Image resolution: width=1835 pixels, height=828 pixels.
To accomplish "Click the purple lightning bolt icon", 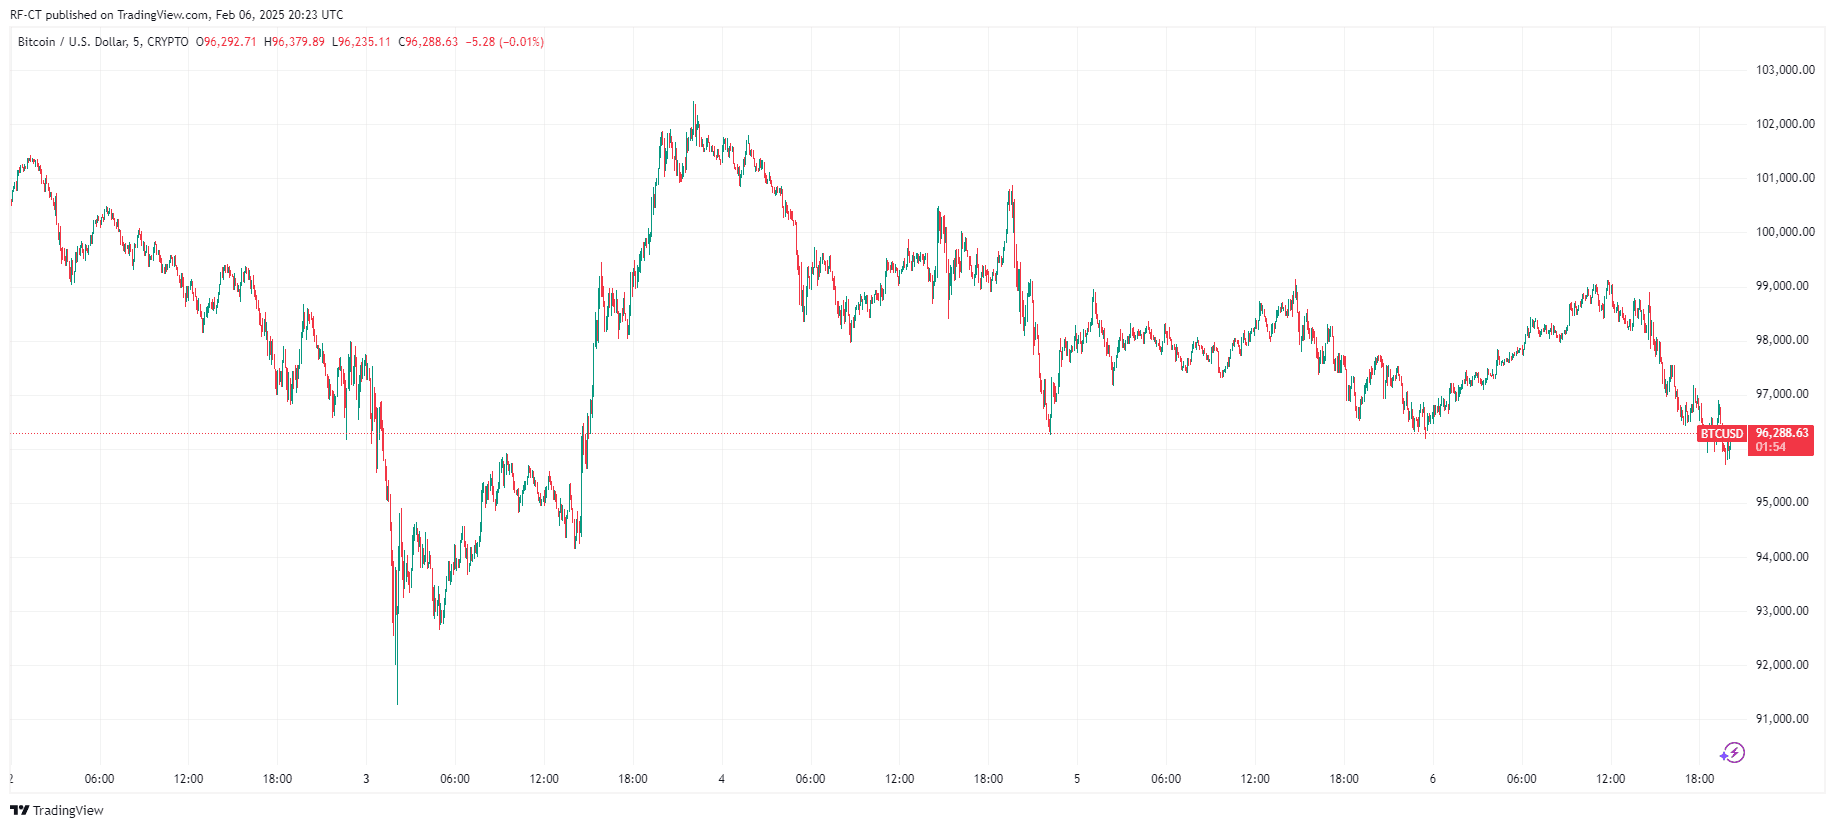I will click(1732, 753).
